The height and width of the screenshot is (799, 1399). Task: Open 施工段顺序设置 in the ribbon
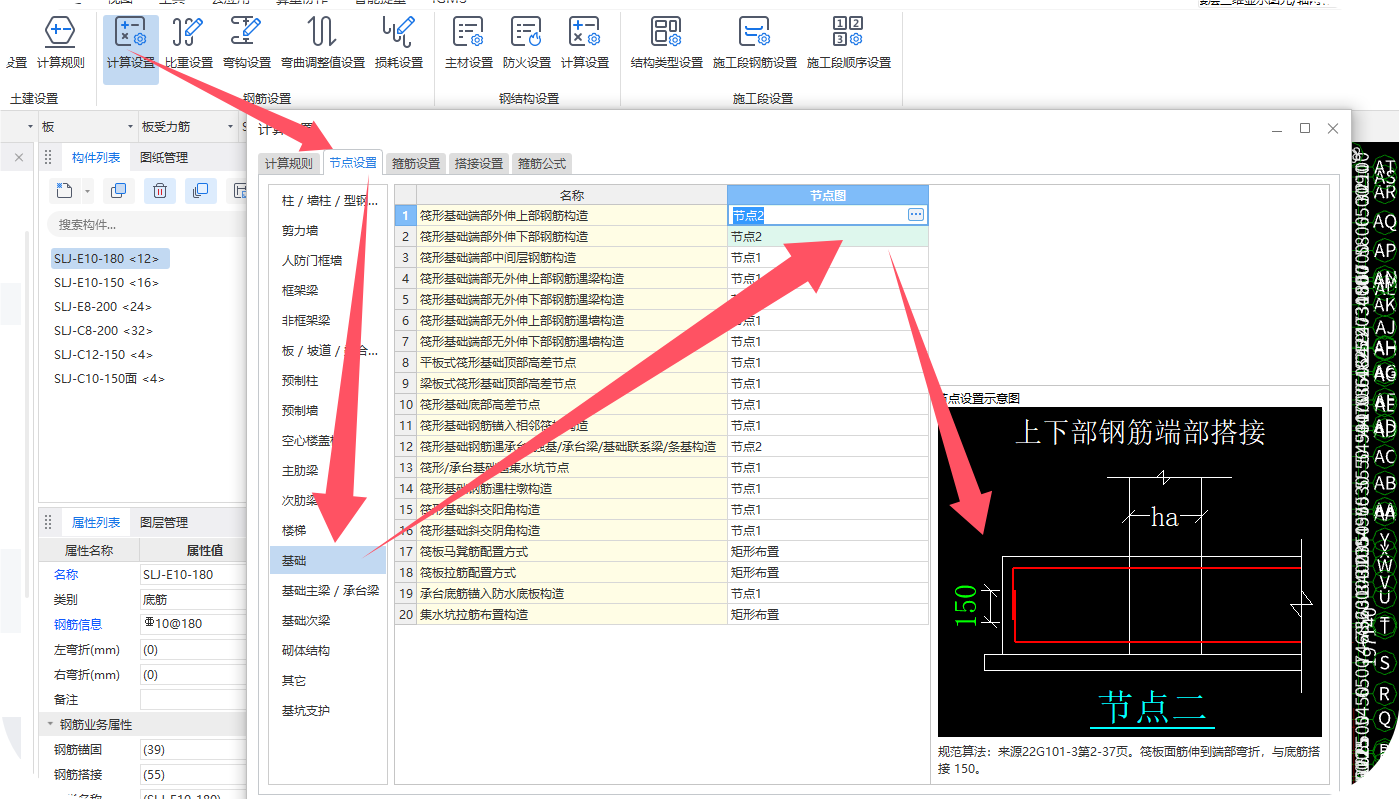[849, 42]
